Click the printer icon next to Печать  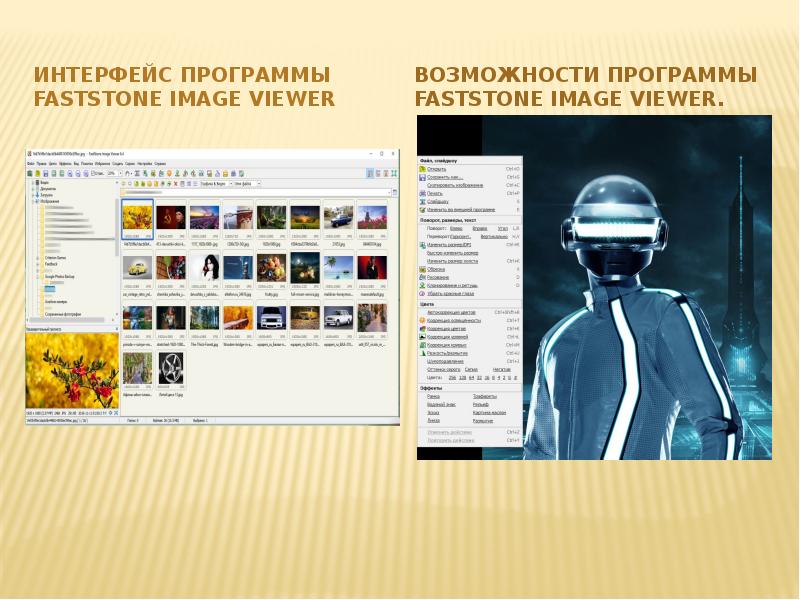(x=422, y=193)
